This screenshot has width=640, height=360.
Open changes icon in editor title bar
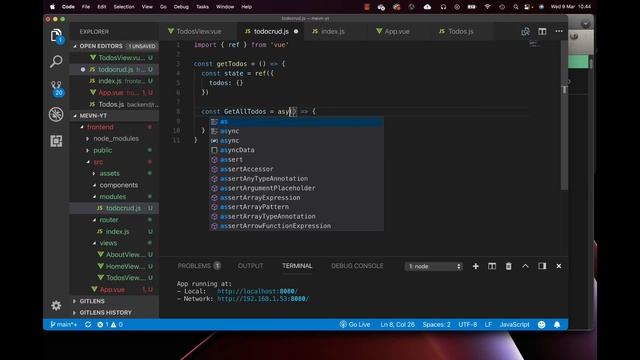(x=525, y=31)
